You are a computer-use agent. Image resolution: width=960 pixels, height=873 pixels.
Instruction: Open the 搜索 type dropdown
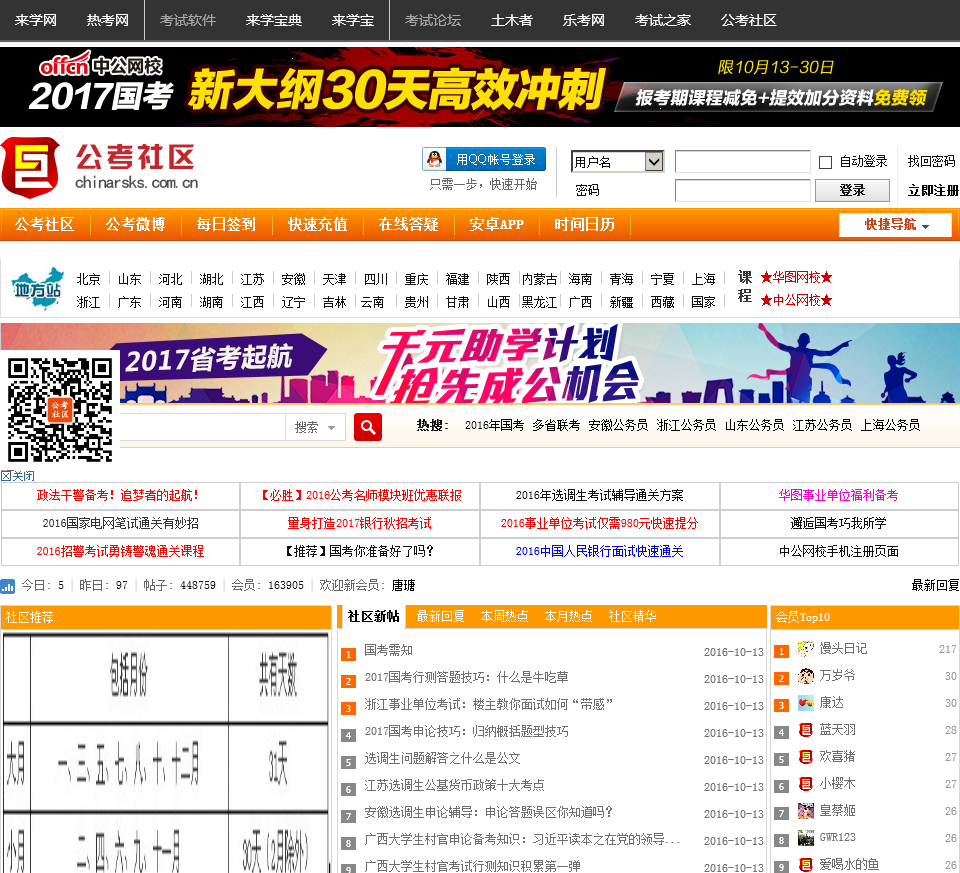(x=315, y=427)
